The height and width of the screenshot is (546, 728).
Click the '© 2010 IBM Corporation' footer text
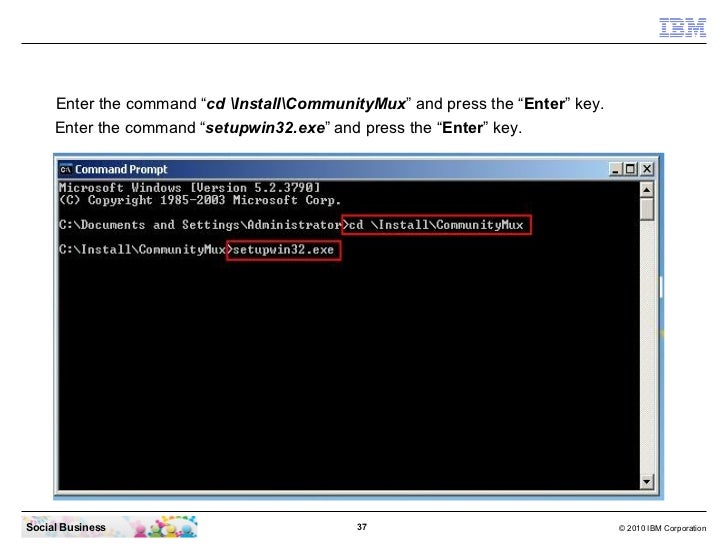662,528
